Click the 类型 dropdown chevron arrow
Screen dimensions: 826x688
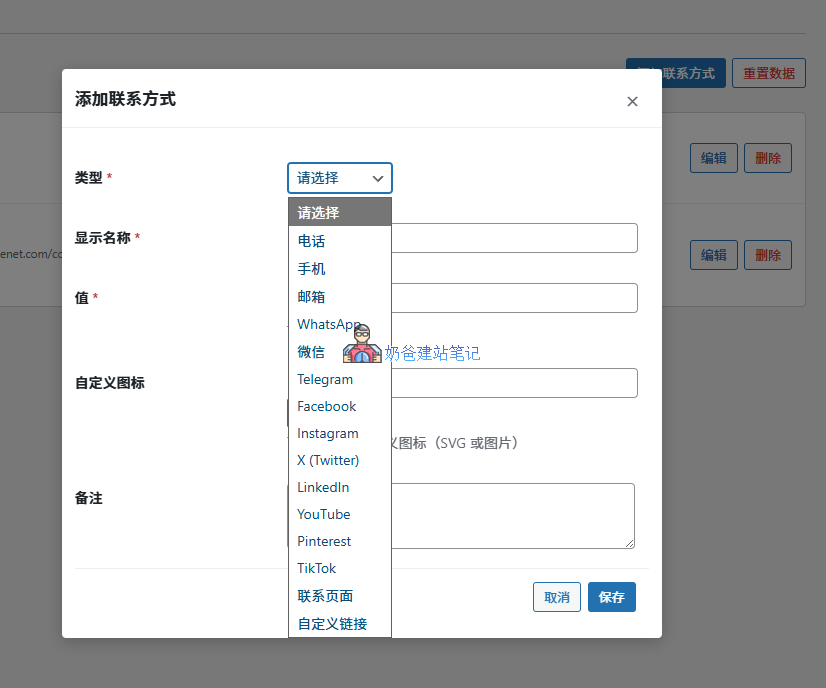pos(378,179)
